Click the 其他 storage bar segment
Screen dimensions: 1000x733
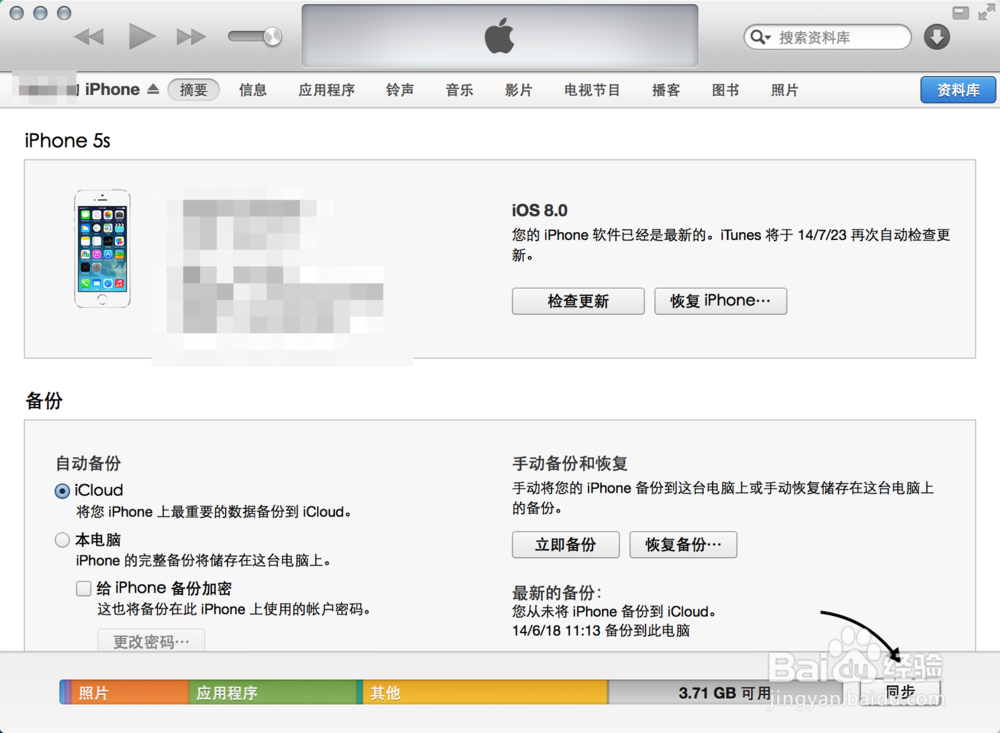pos(485,692)
